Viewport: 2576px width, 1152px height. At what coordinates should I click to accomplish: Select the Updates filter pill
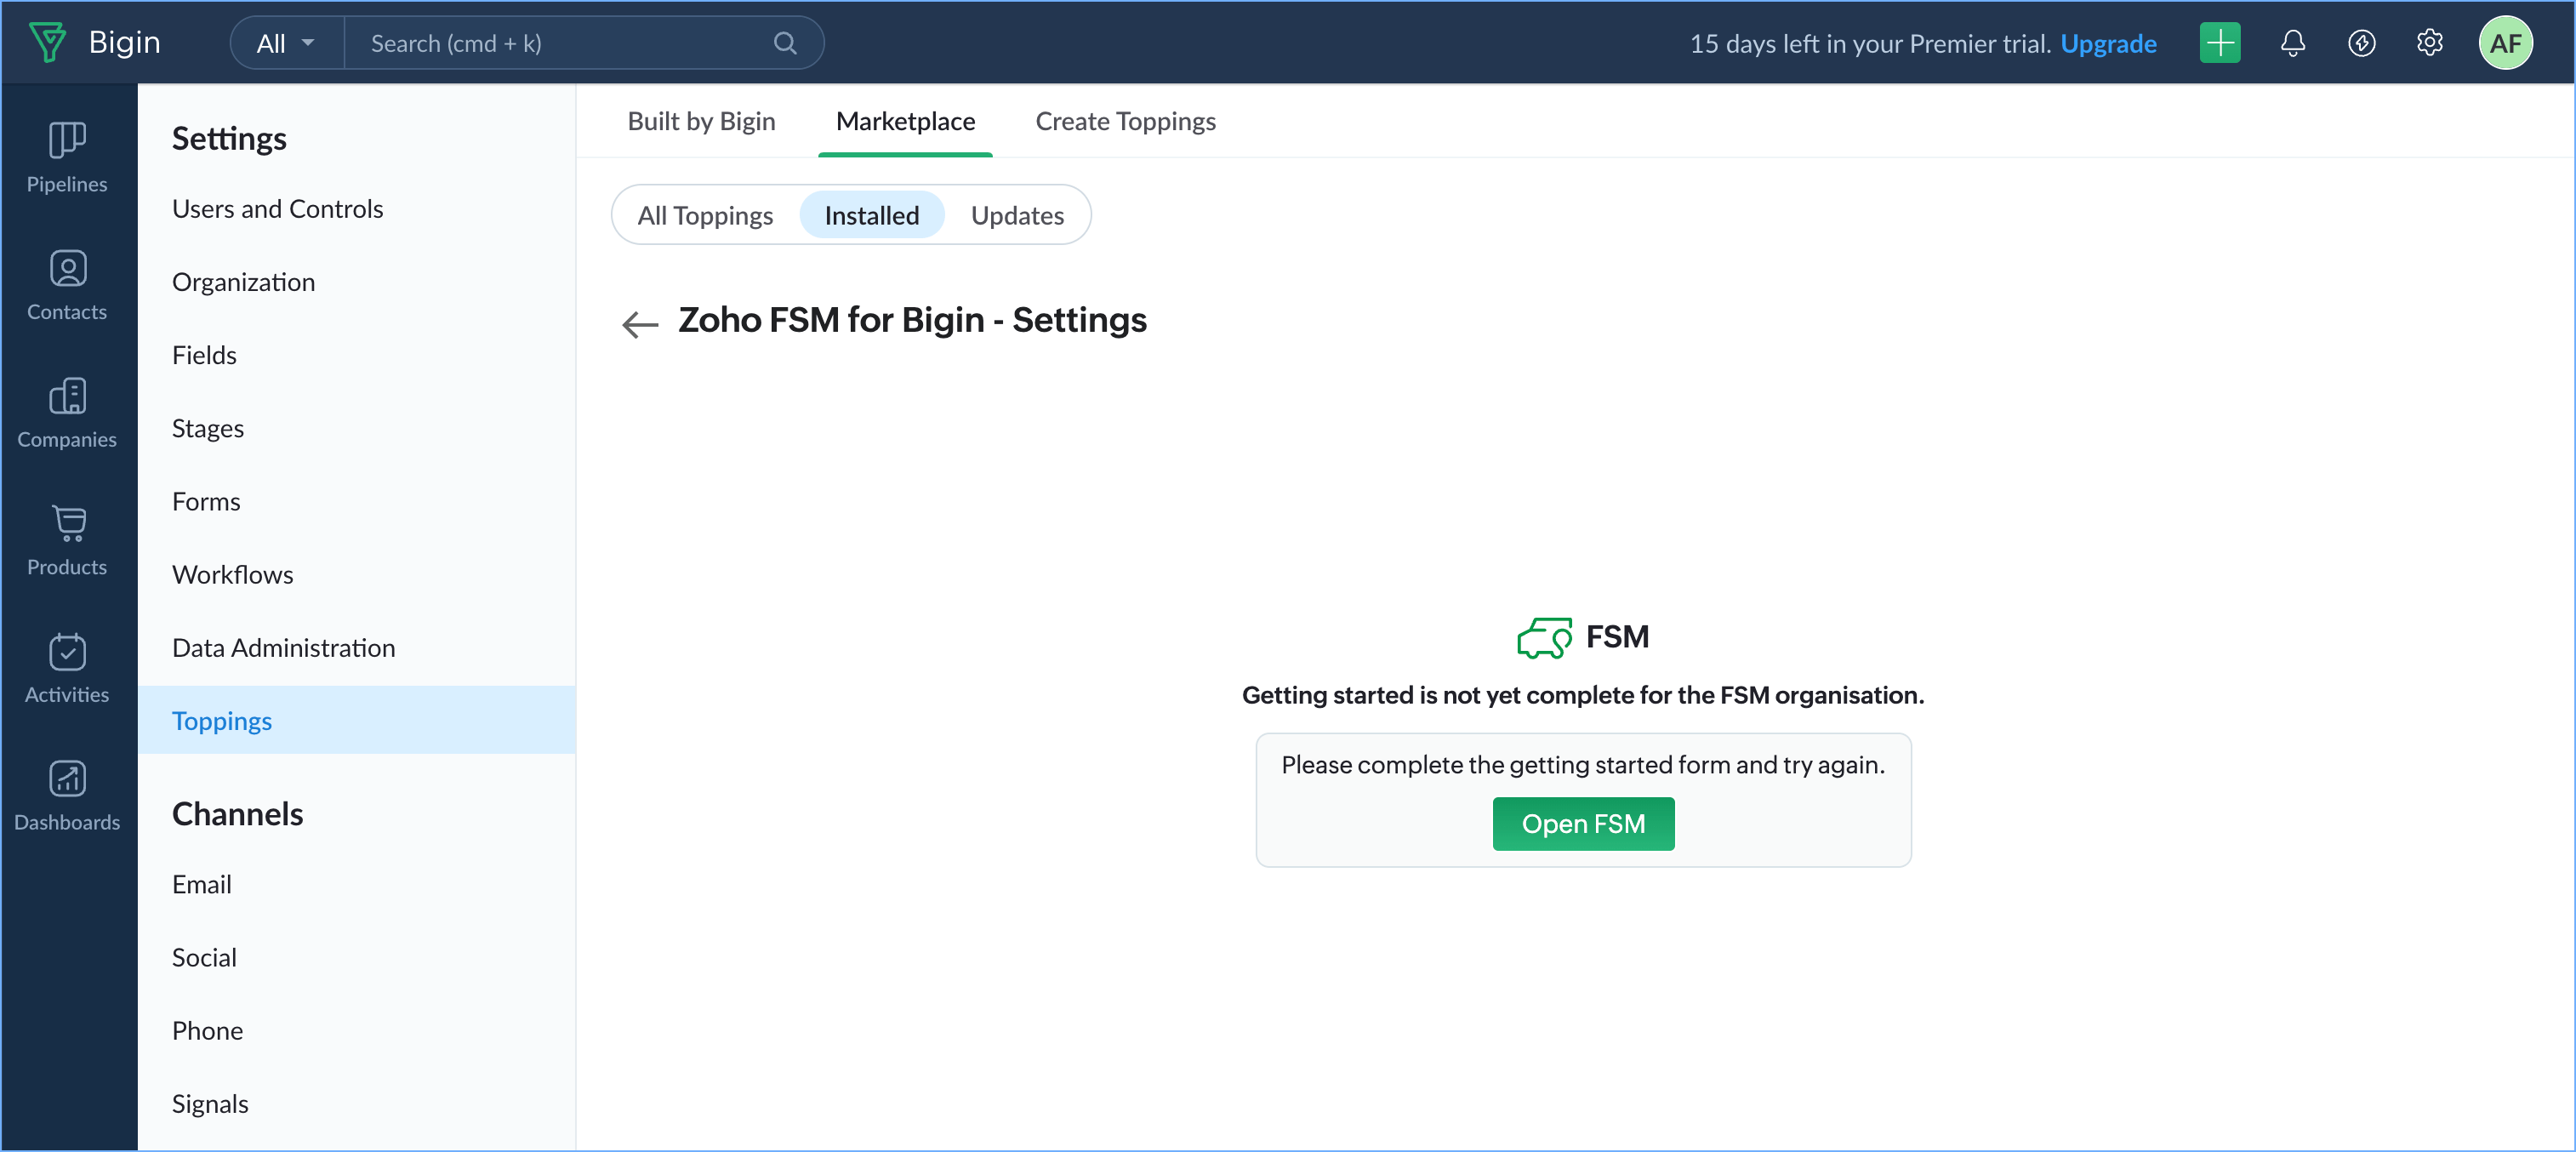pos(1017,215)
